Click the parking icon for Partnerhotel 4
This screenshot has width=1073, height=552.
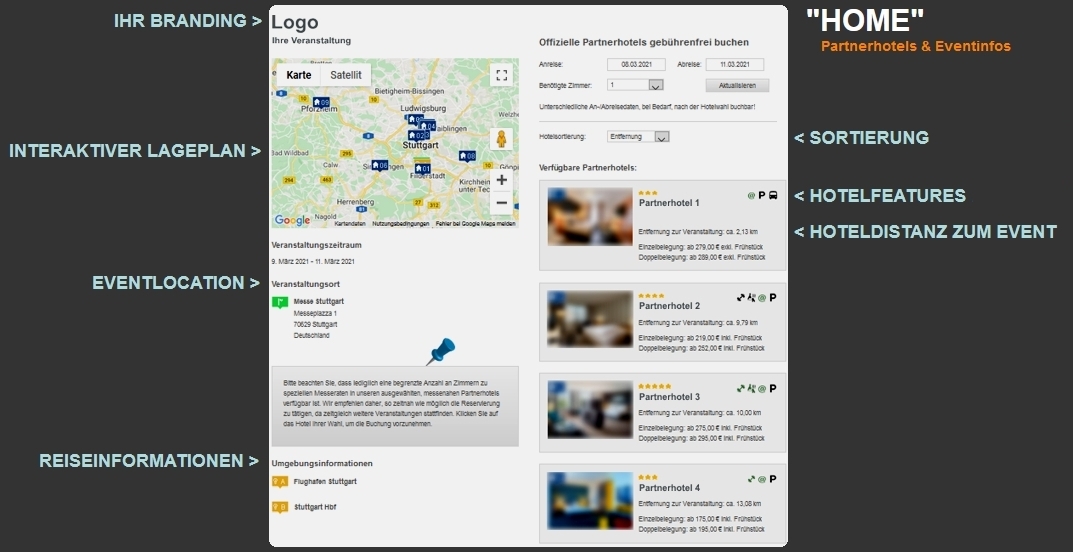click(773, 479)
